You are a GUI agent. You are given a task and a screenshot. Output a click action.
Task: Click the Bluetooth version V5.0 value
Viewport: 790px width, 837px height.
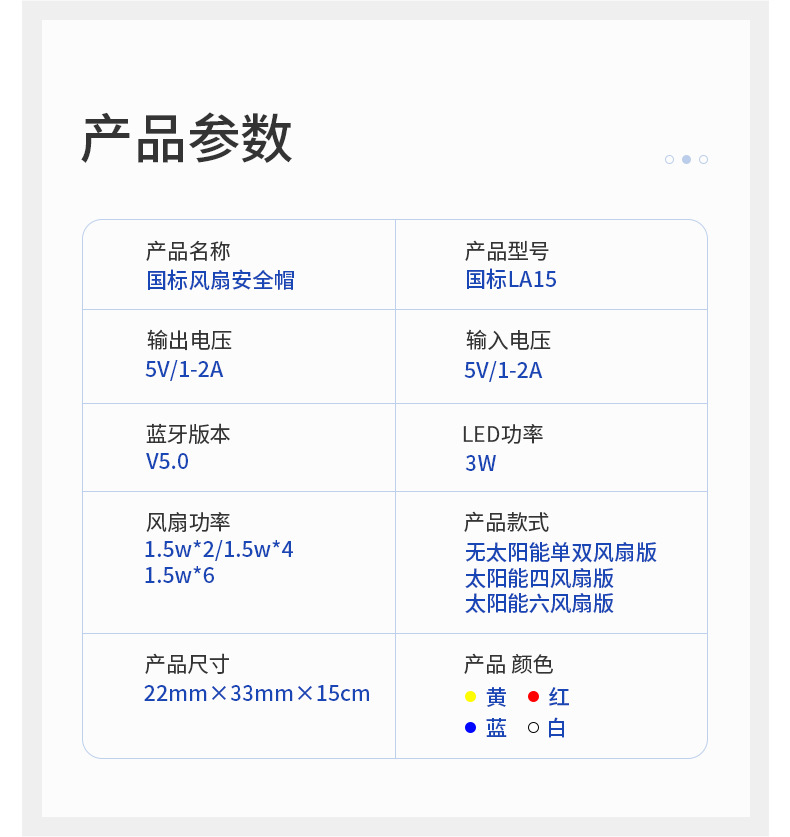(167, 462)
